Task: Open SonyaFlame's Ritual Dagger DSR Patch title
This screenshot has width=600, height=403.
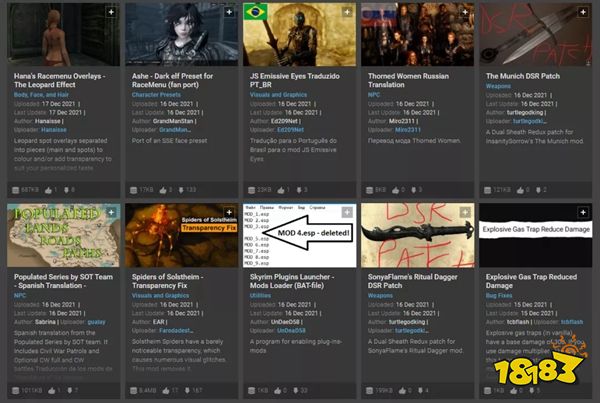Action: [412, 281]
